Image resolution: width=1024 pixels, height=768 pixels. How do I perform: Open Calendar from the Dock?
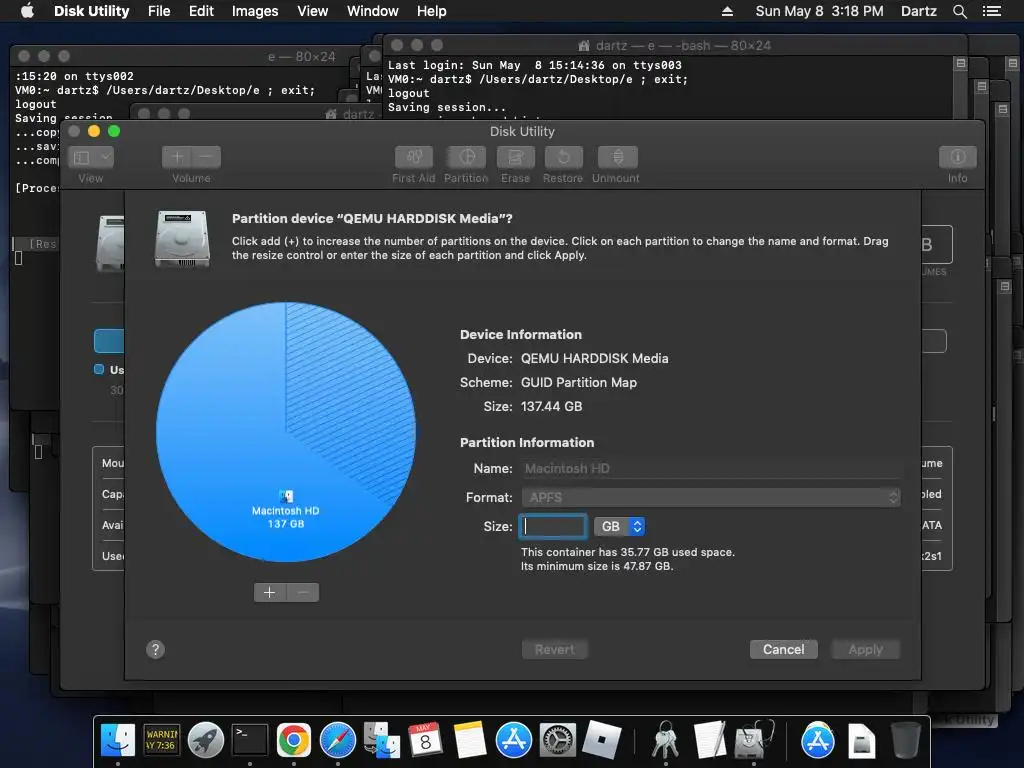click(x=426, y=740)
